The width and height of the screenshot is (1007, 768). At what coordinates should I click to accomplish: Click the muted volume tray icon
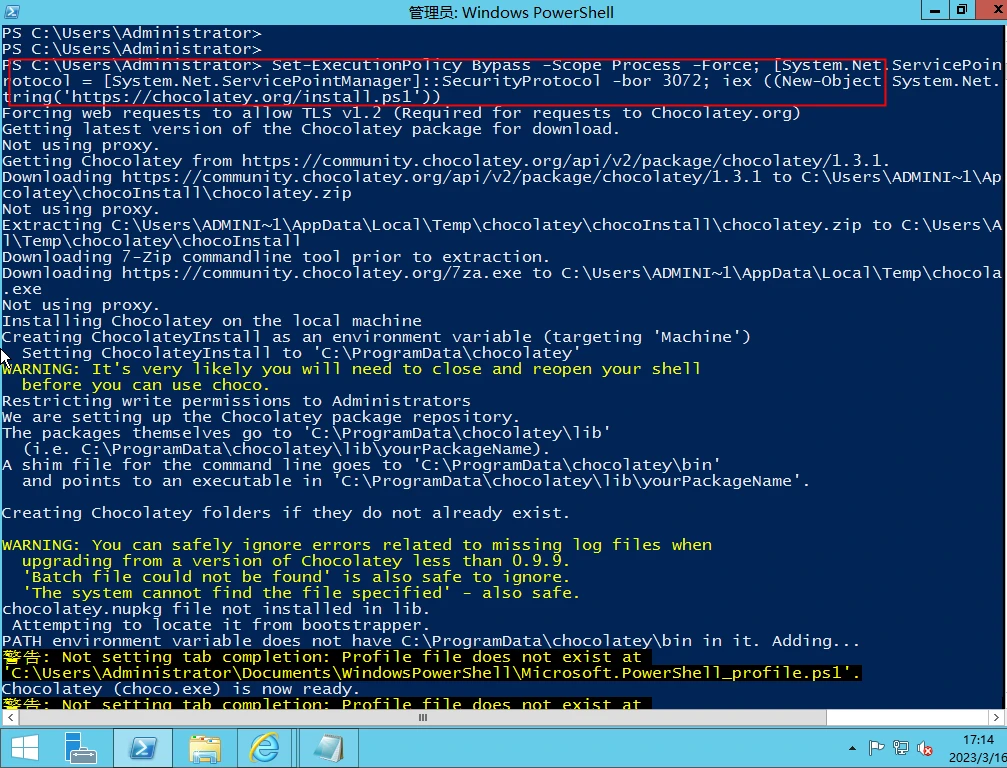(925, 748)
